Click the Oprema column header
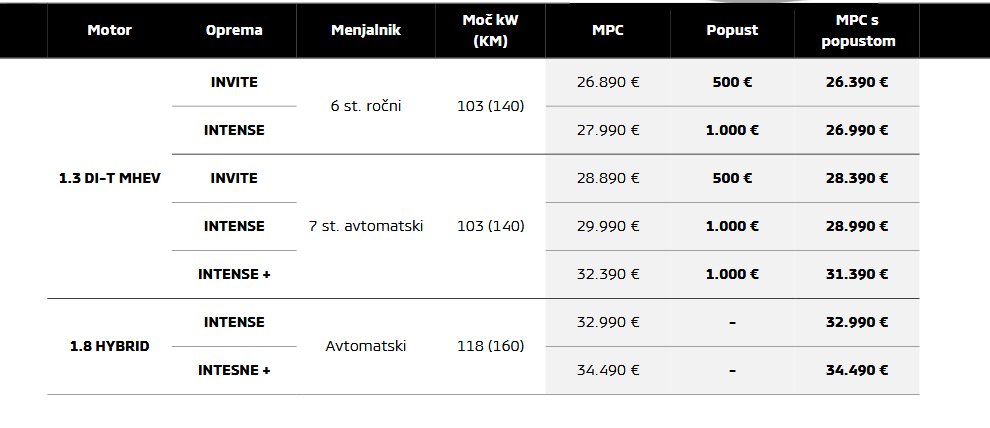The image size is (990, 428). [x=234, y=30]
